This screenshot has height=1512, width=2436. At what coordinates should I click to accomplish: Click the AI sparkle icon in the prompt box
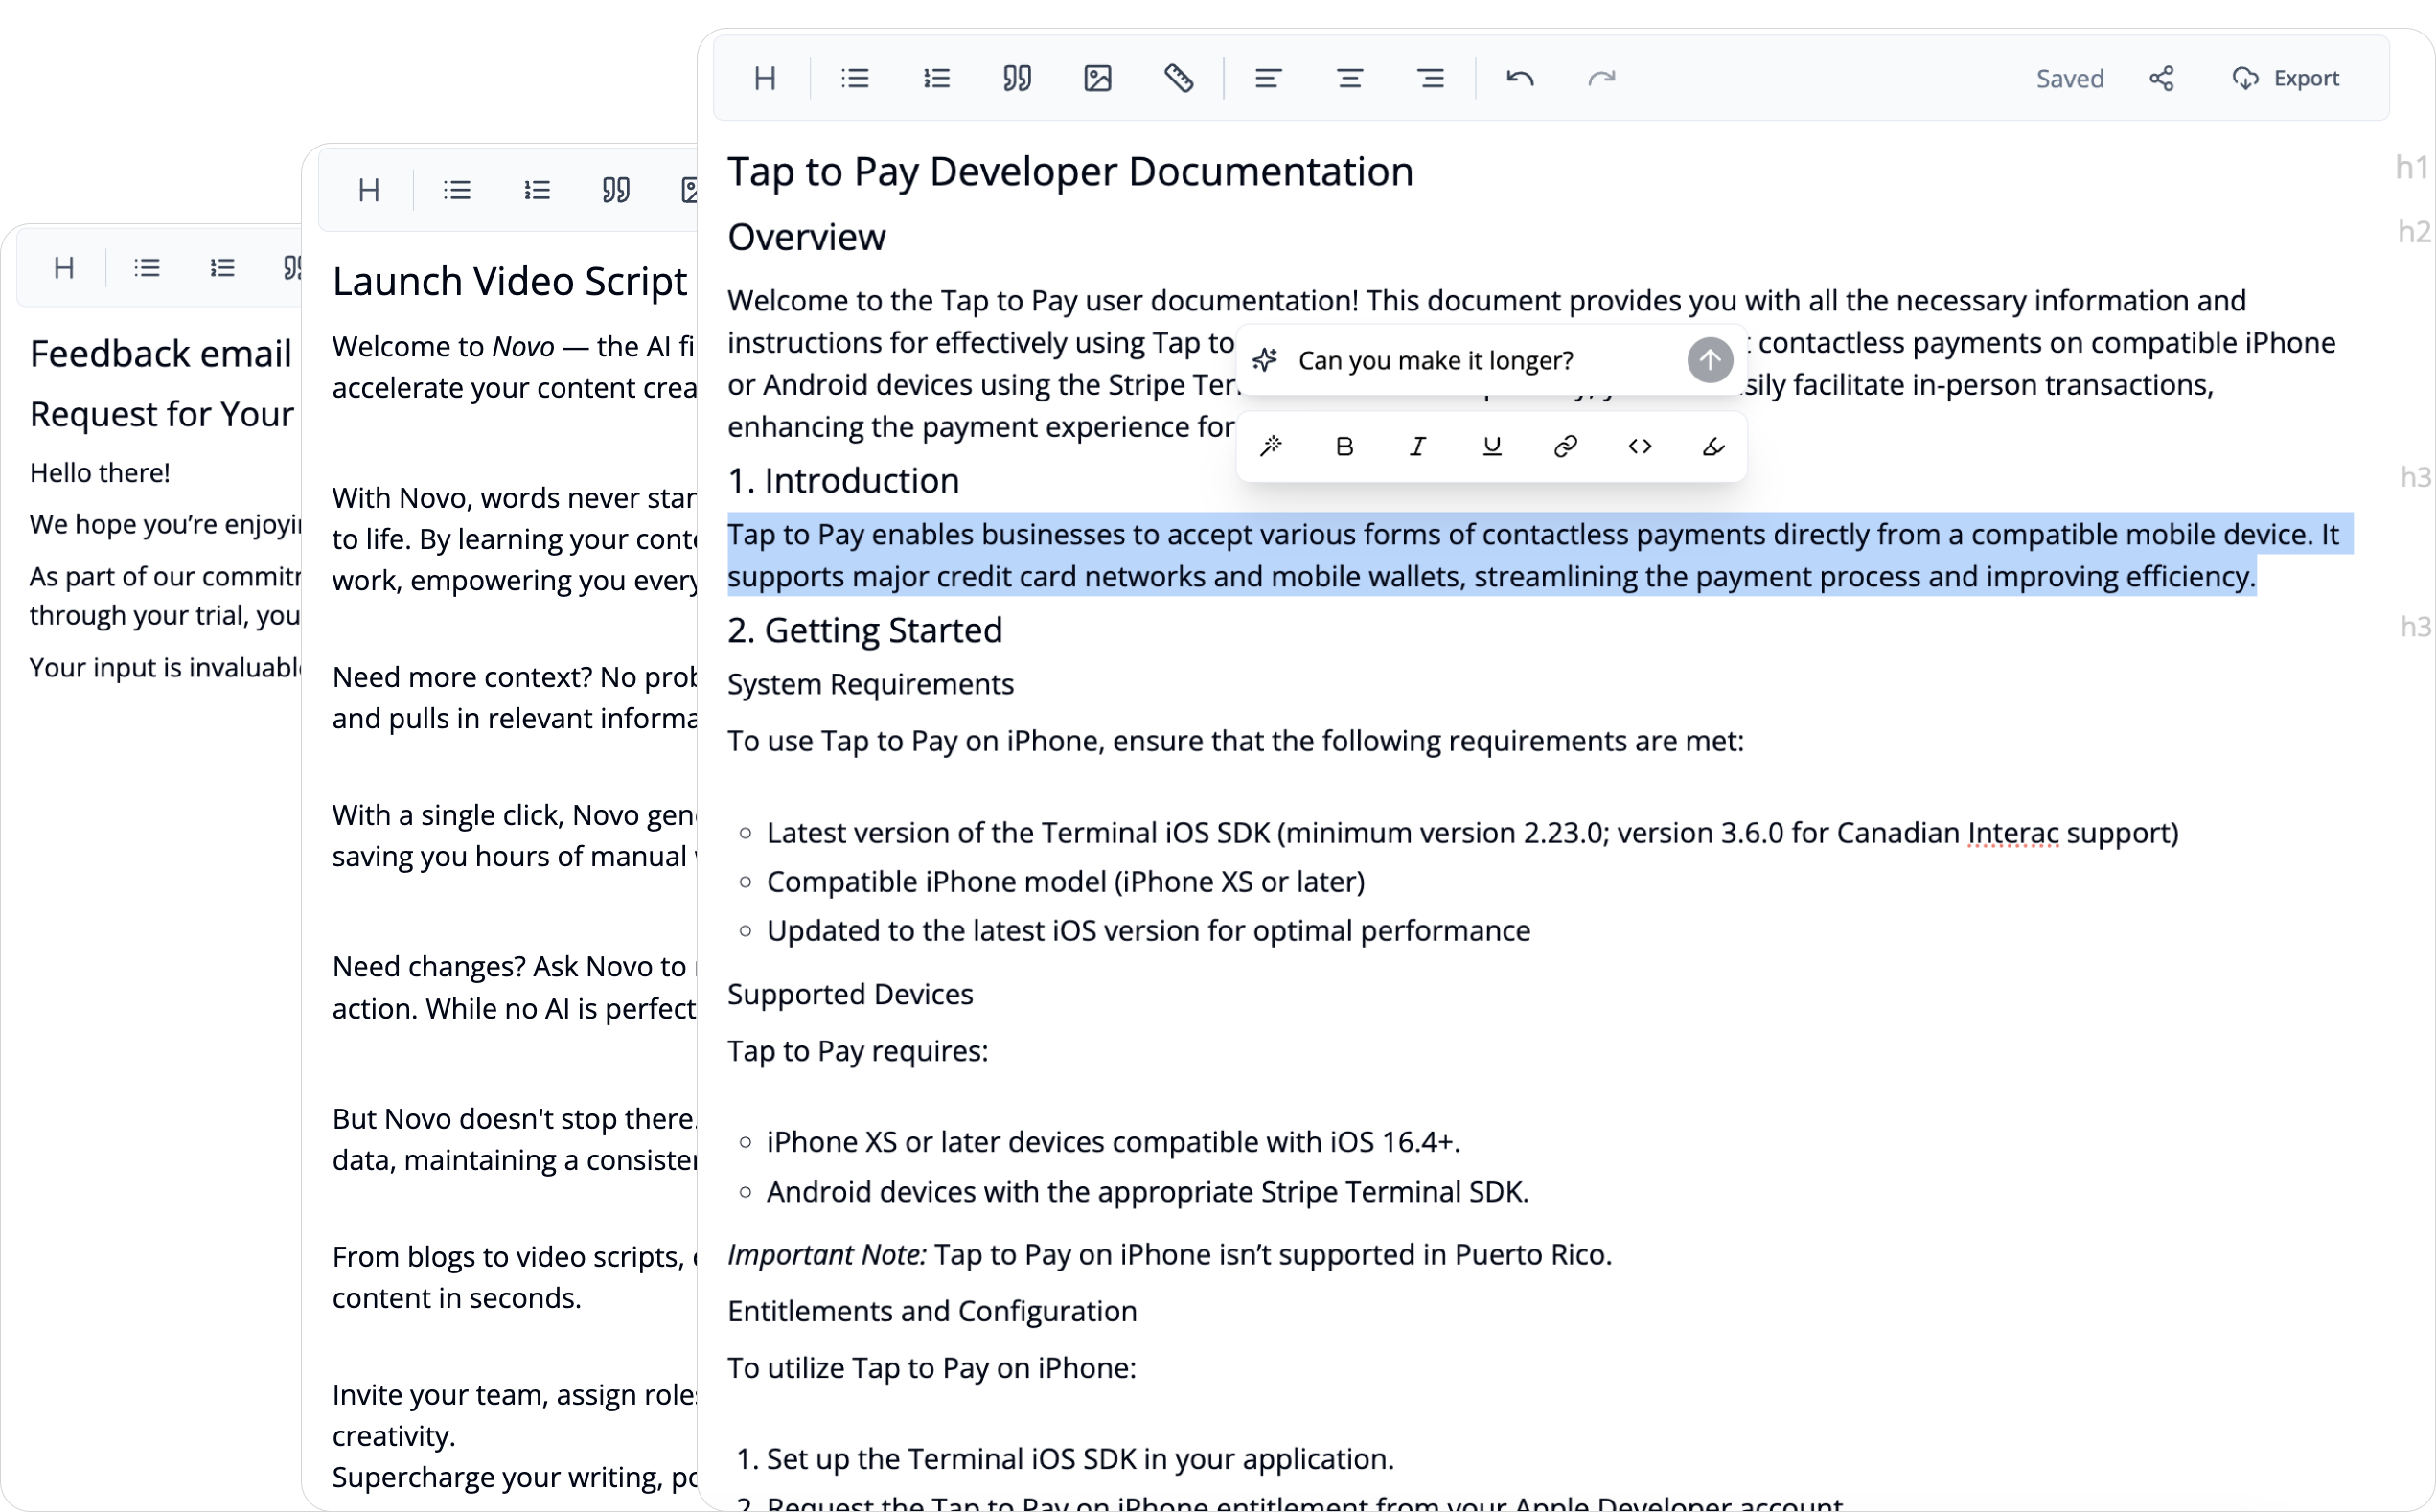tap(1266, 360)
